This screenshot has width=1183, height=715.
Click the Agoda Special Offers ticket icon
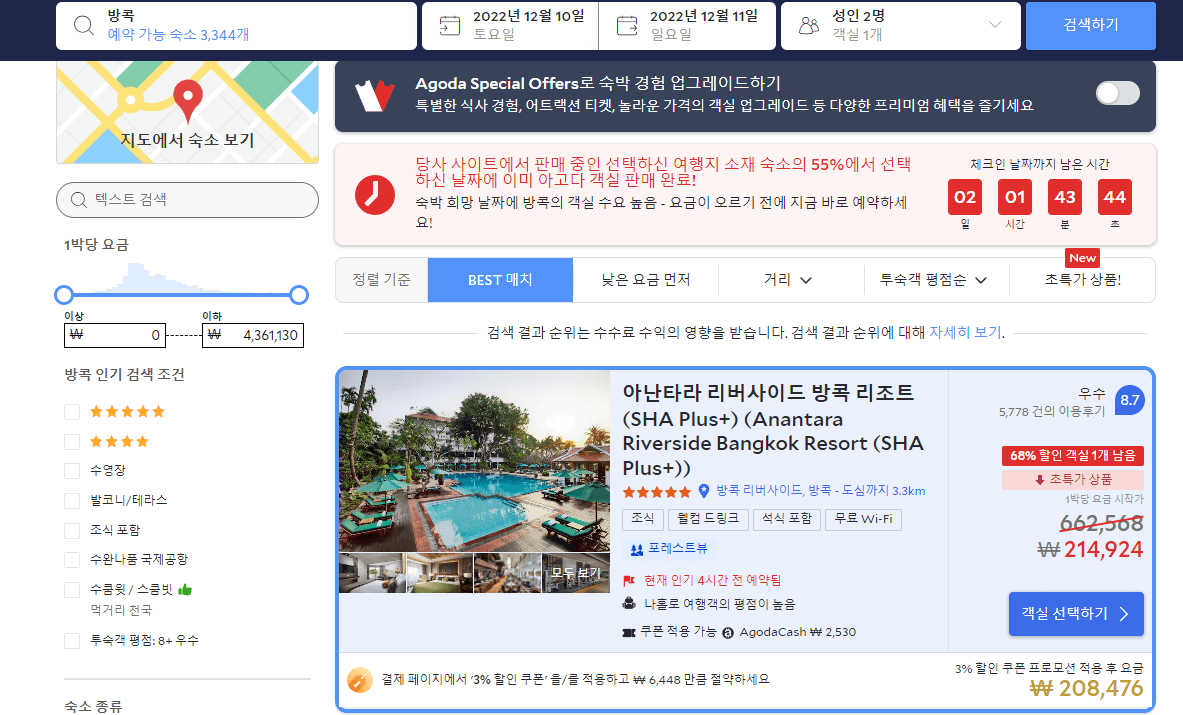point(375,96)
